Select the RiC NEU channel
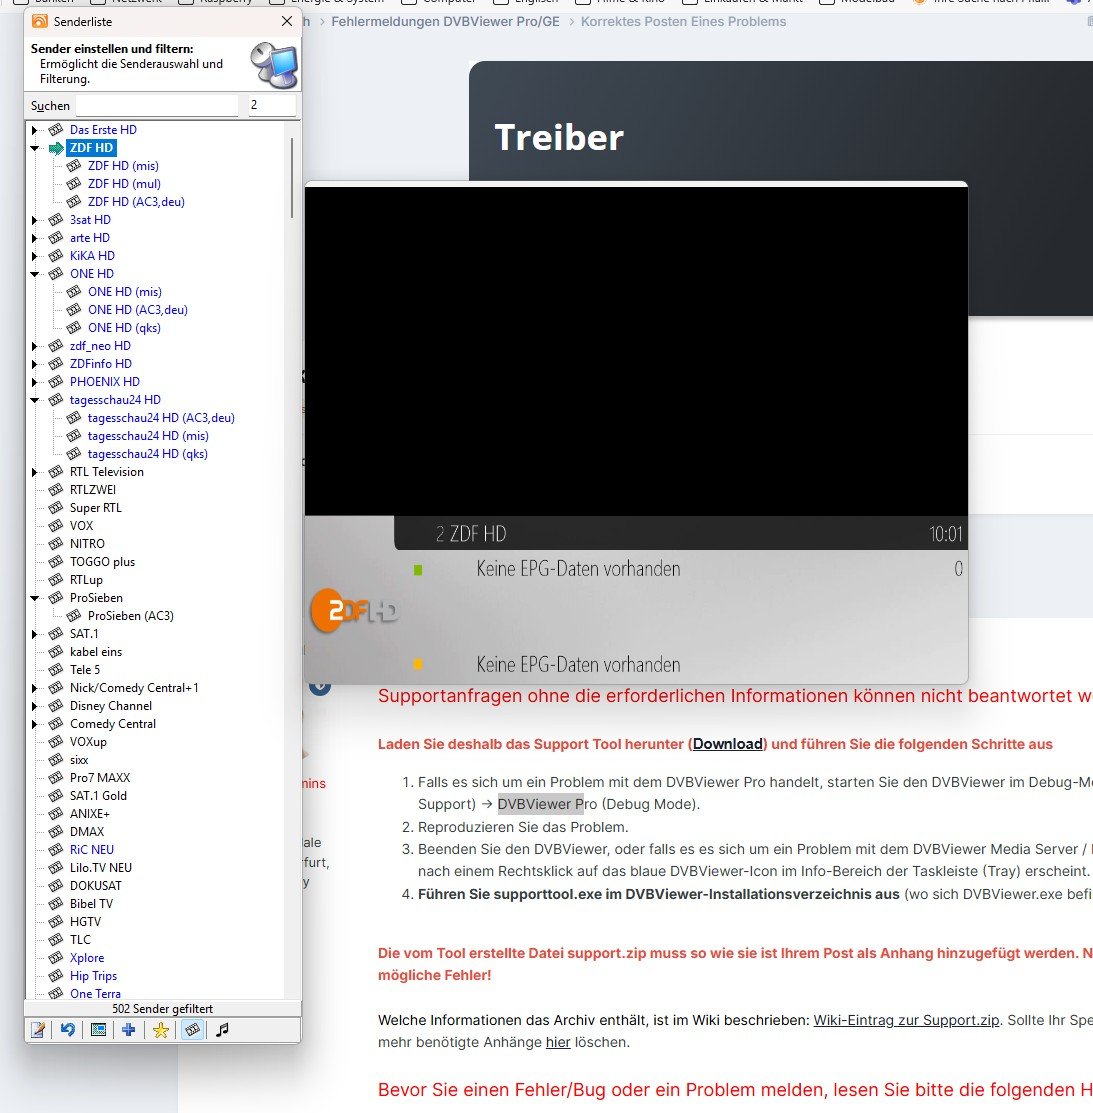The height and width of the screenshot is (1113, 1093). click(92, 850)
